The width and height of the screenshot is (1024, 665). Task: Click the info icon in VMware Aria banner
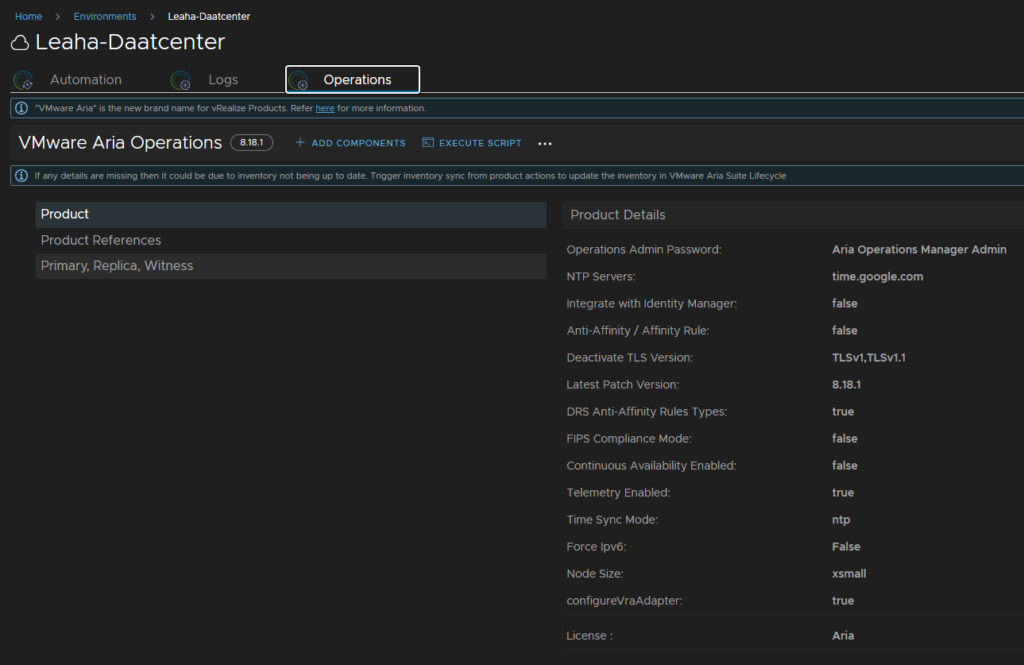coord(22,108)
